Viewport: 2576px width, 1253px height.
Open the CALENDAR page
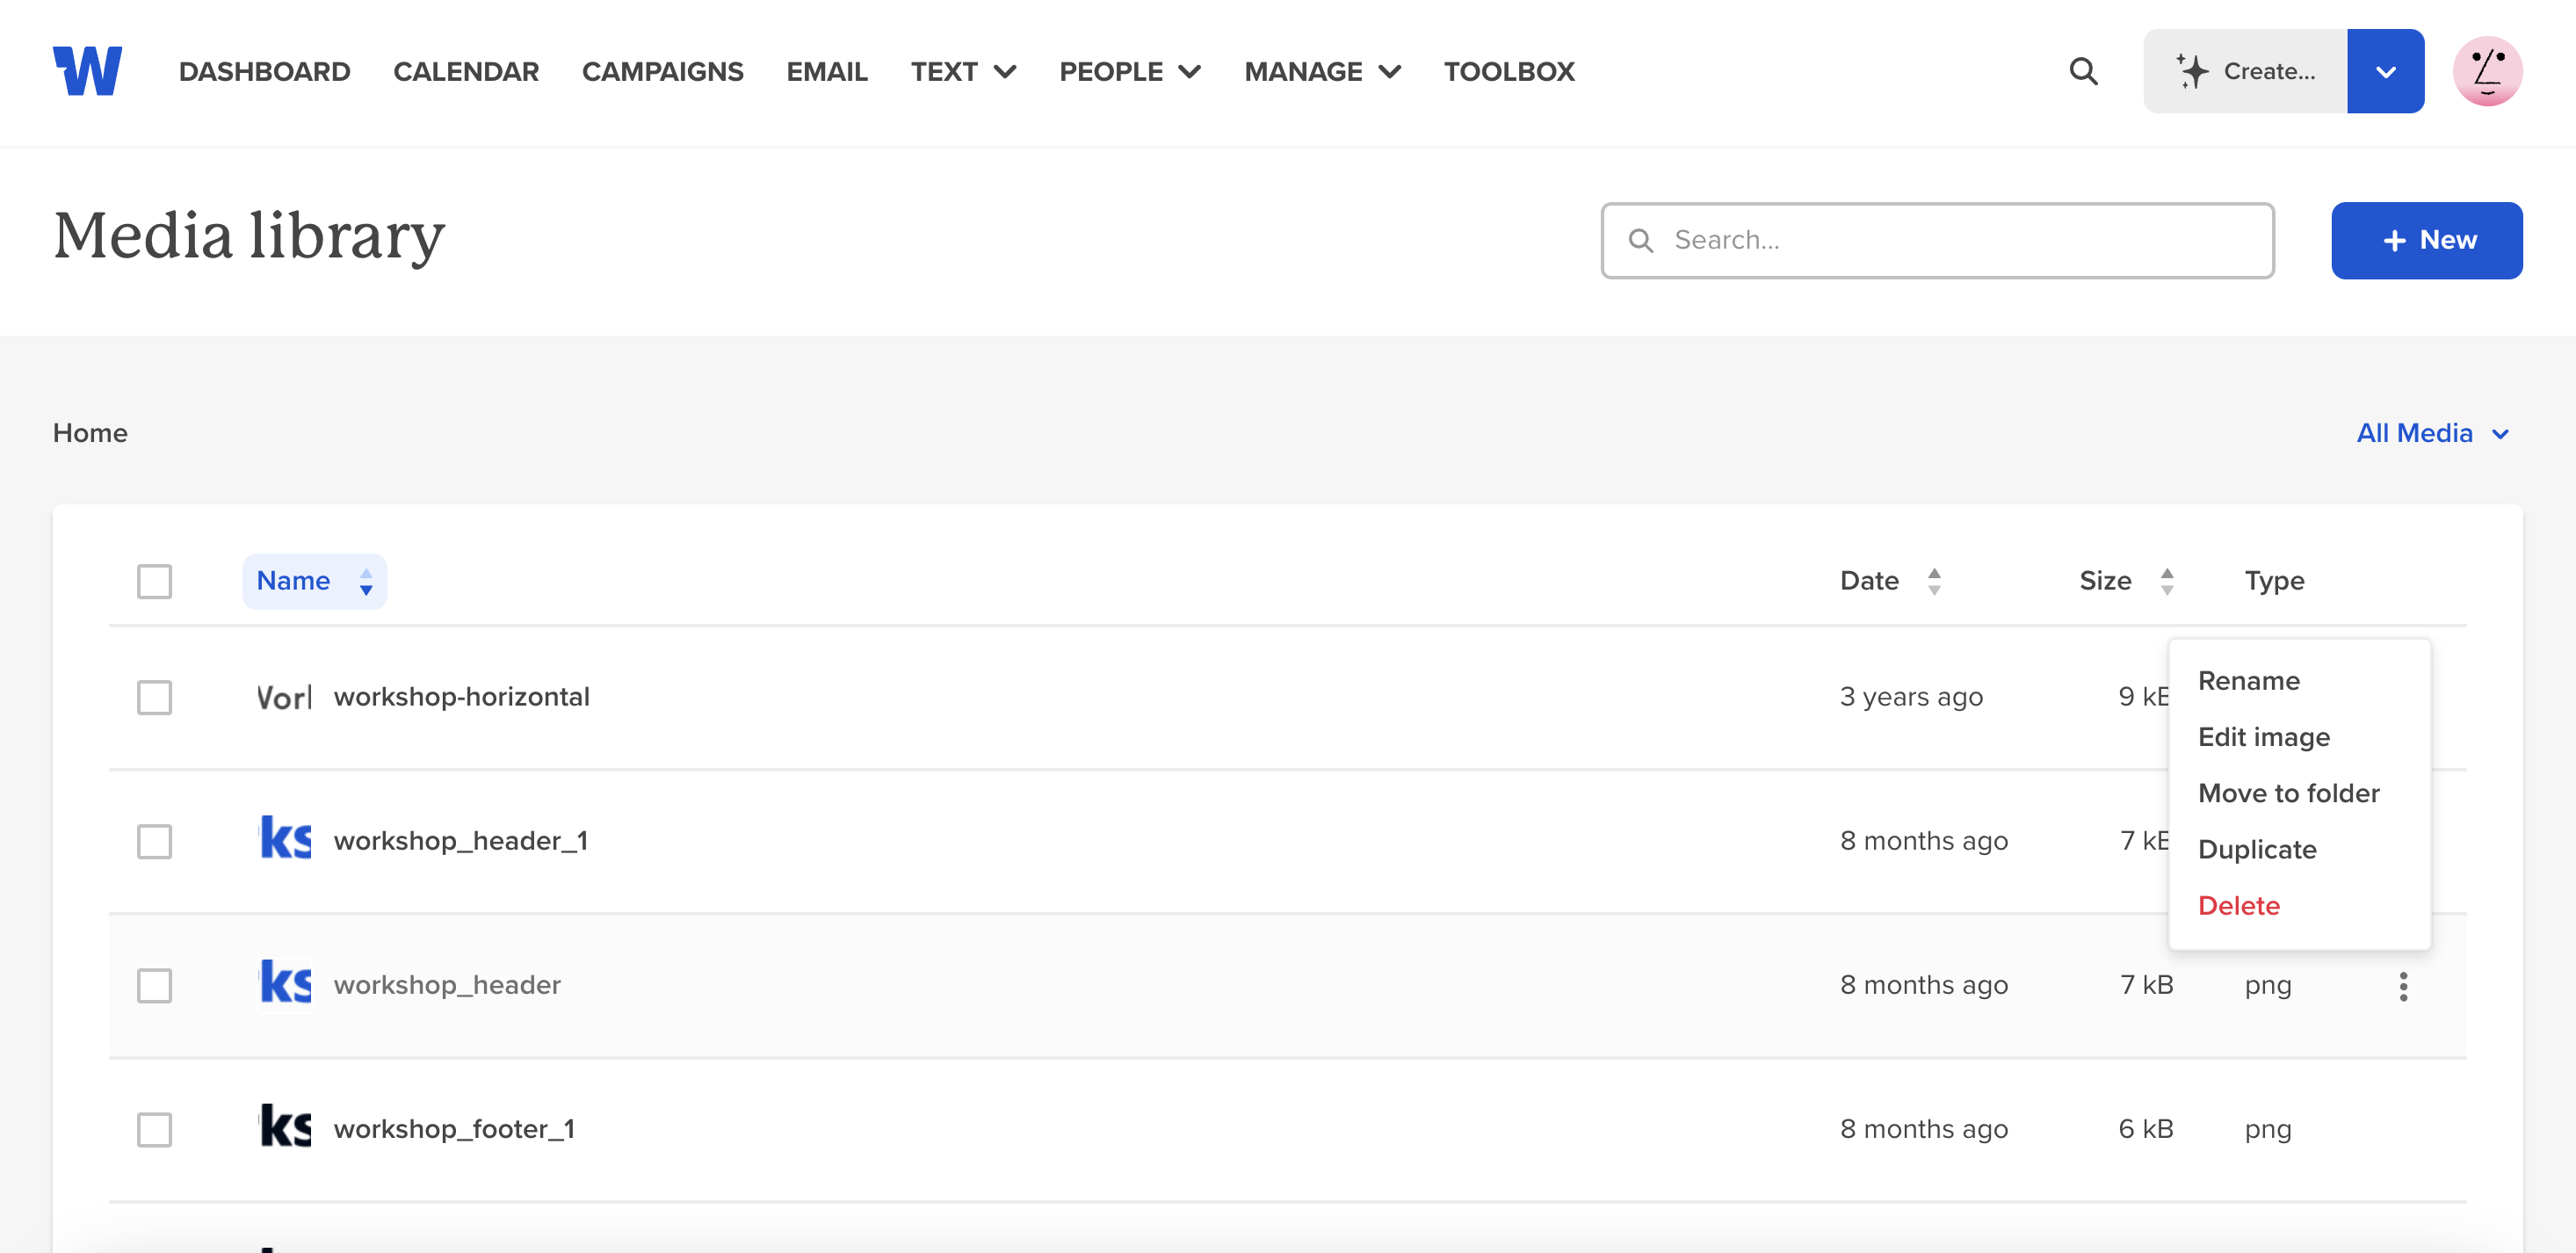(465, 71)
